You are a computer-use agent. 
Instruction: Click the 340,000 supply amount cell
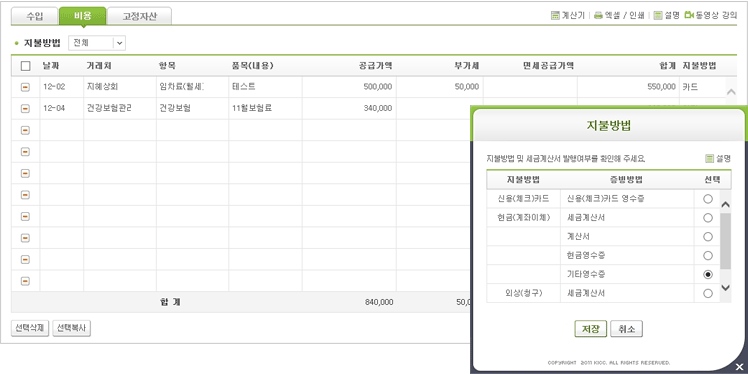(x=349, y=109)
